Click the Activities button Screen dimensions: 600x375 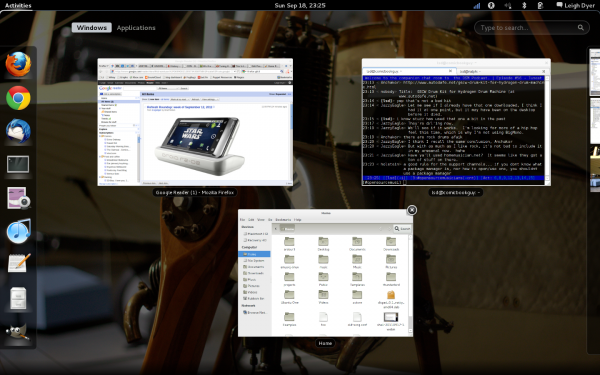click(x=18, y=5)
